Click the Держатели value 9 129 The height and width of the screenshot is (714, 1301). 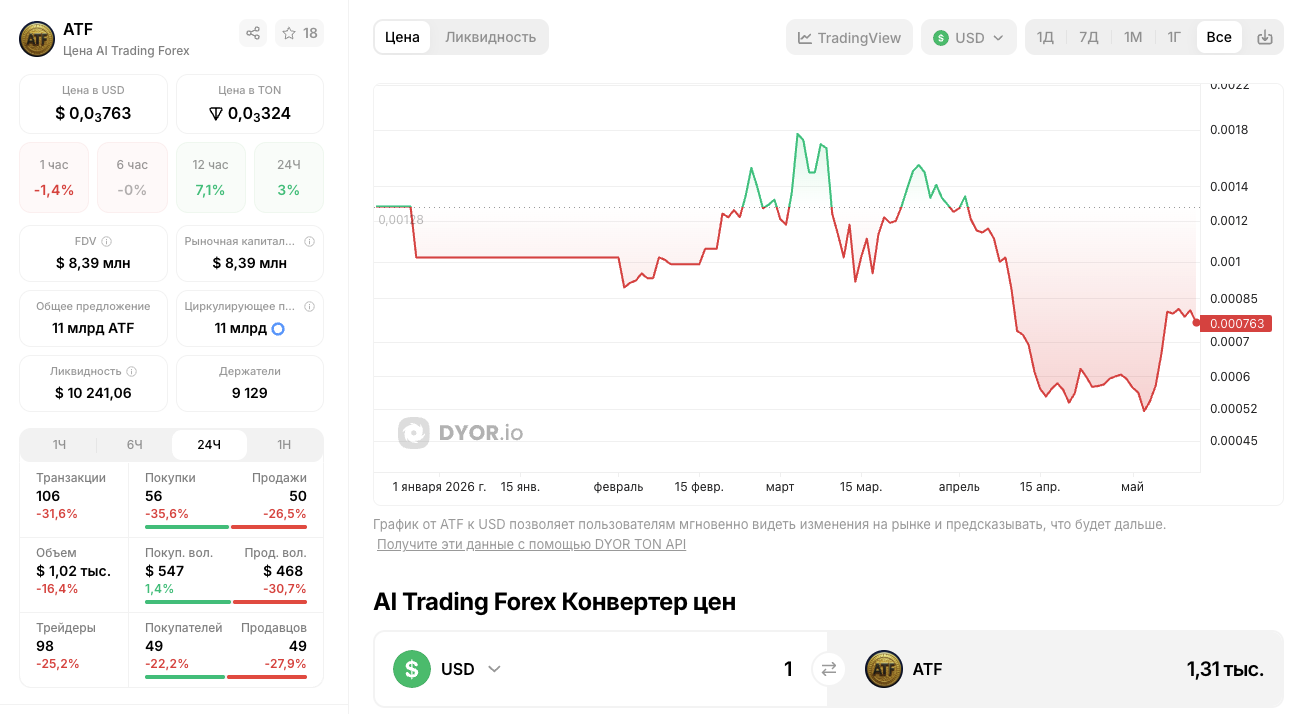(x=250, y=393)
